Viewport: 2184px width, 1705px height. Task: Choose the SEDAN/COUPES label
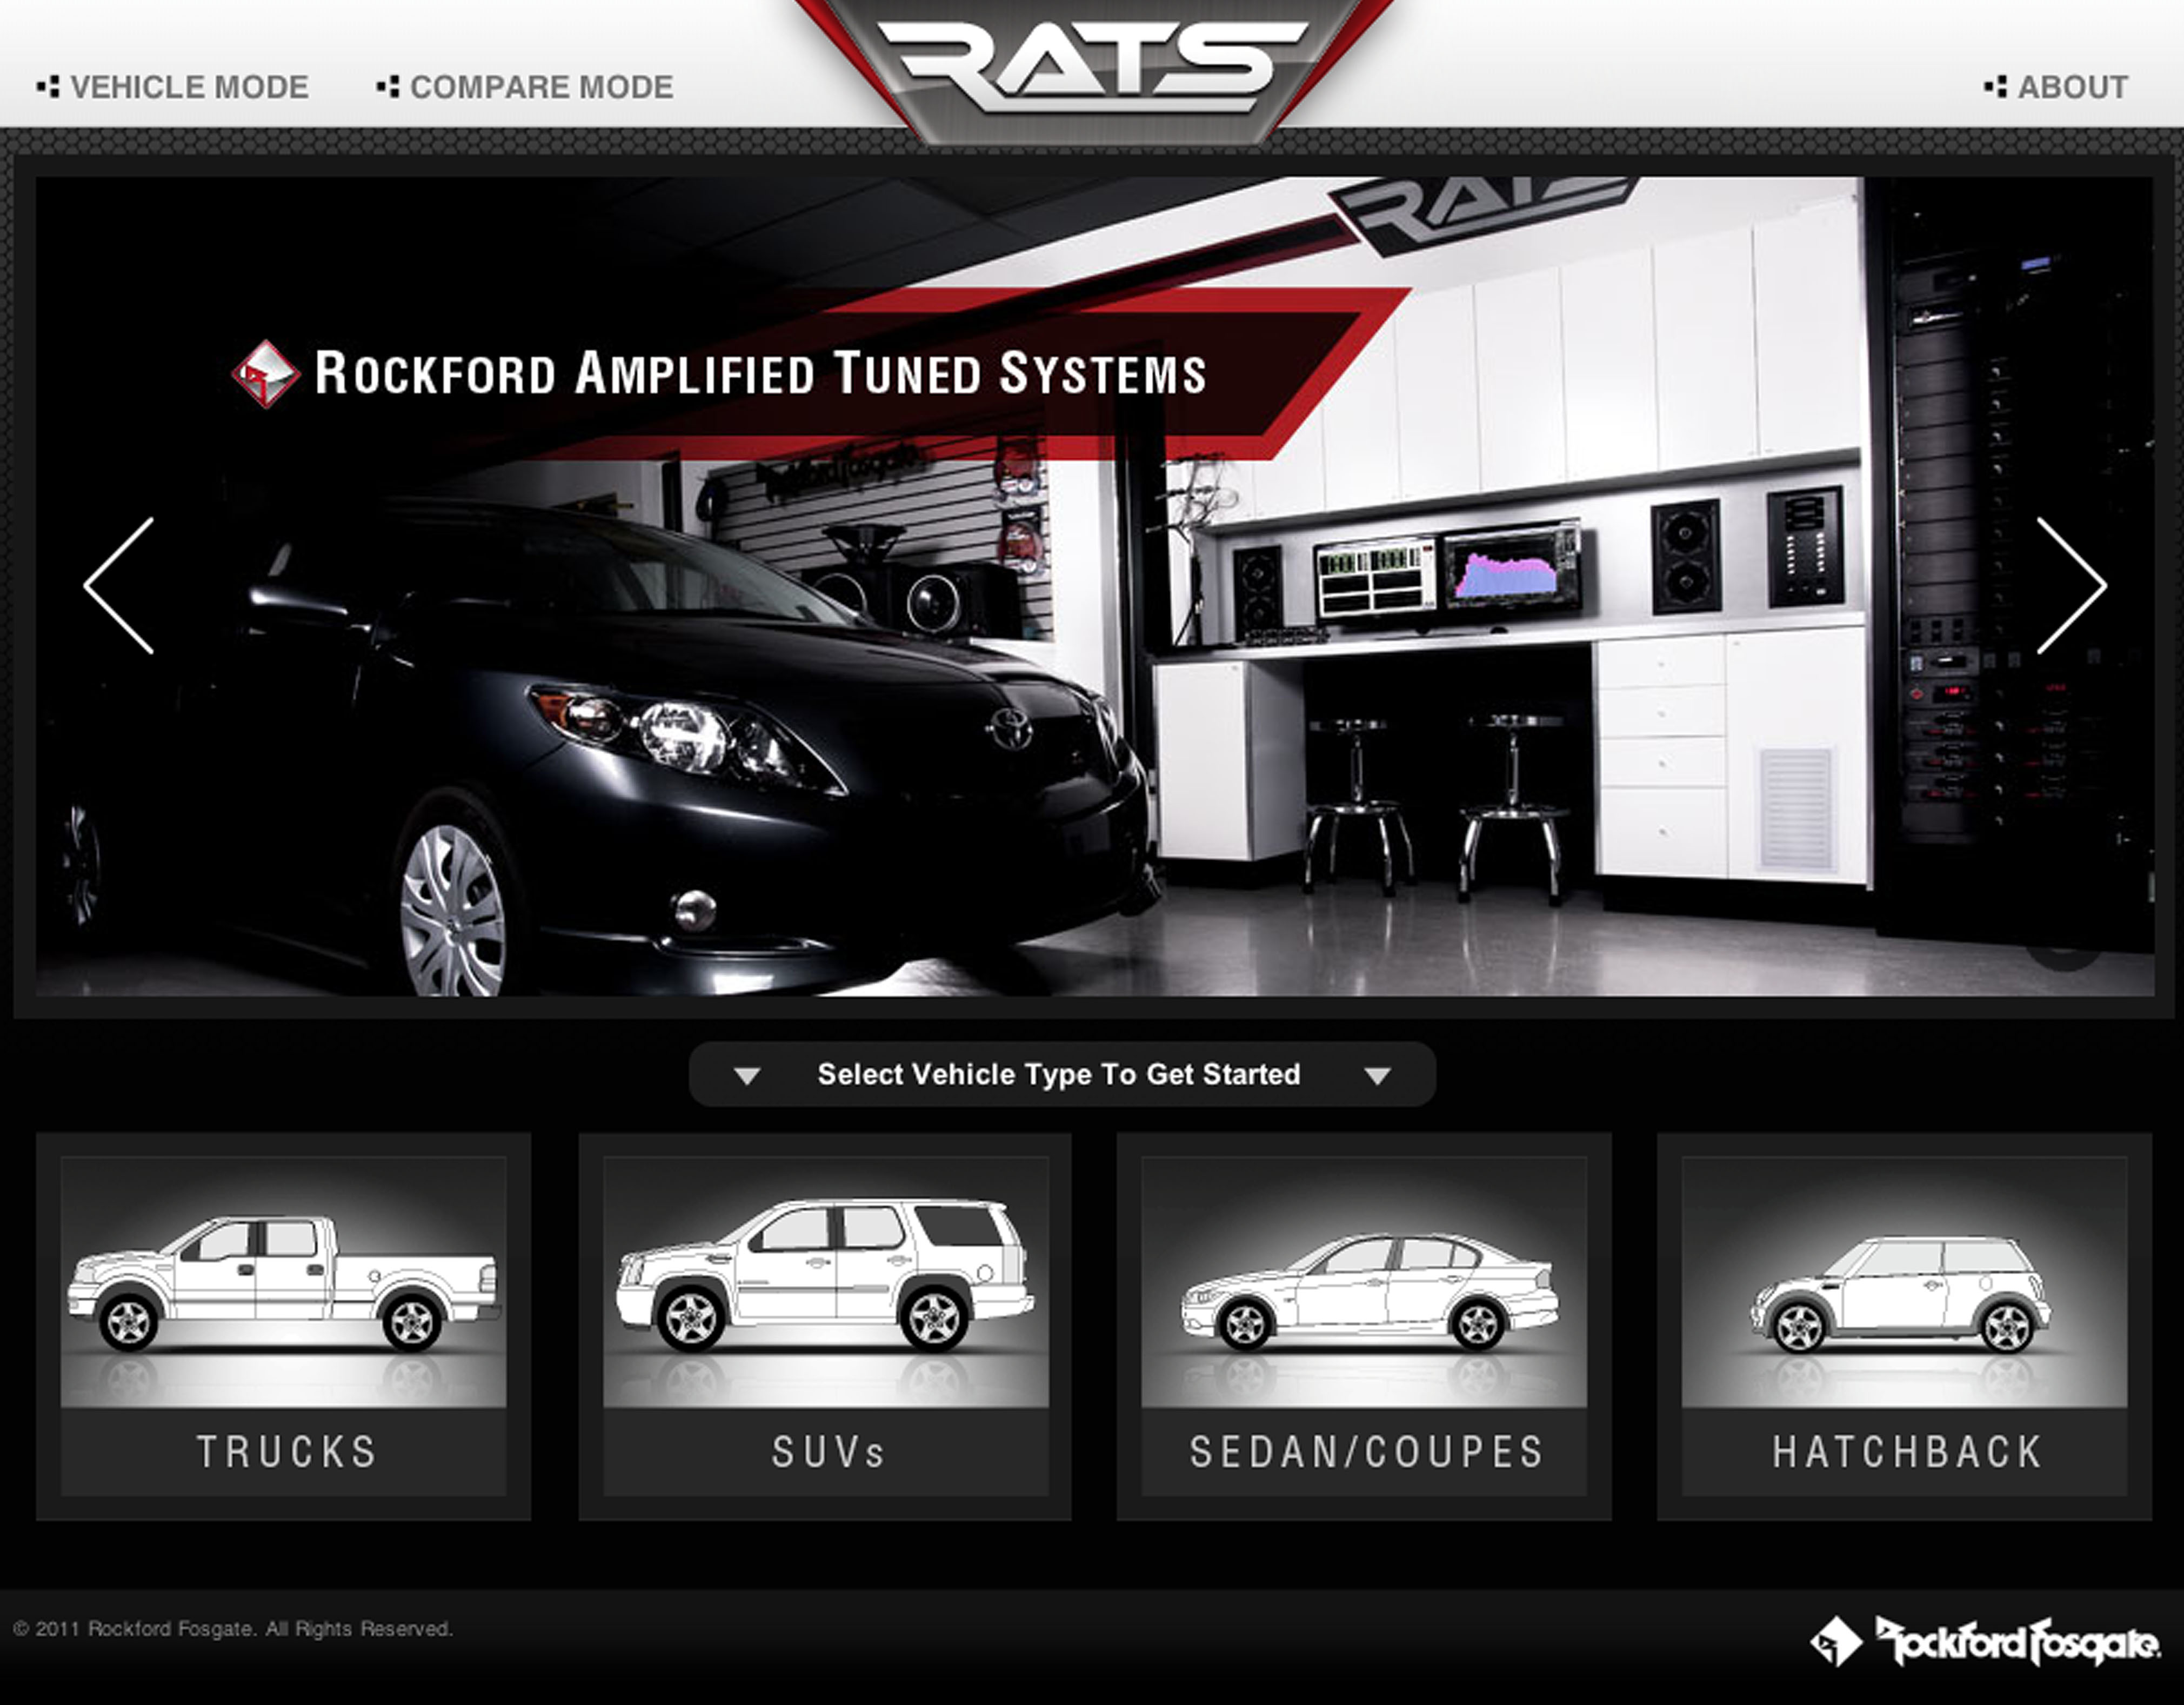pos(1367,1452)
